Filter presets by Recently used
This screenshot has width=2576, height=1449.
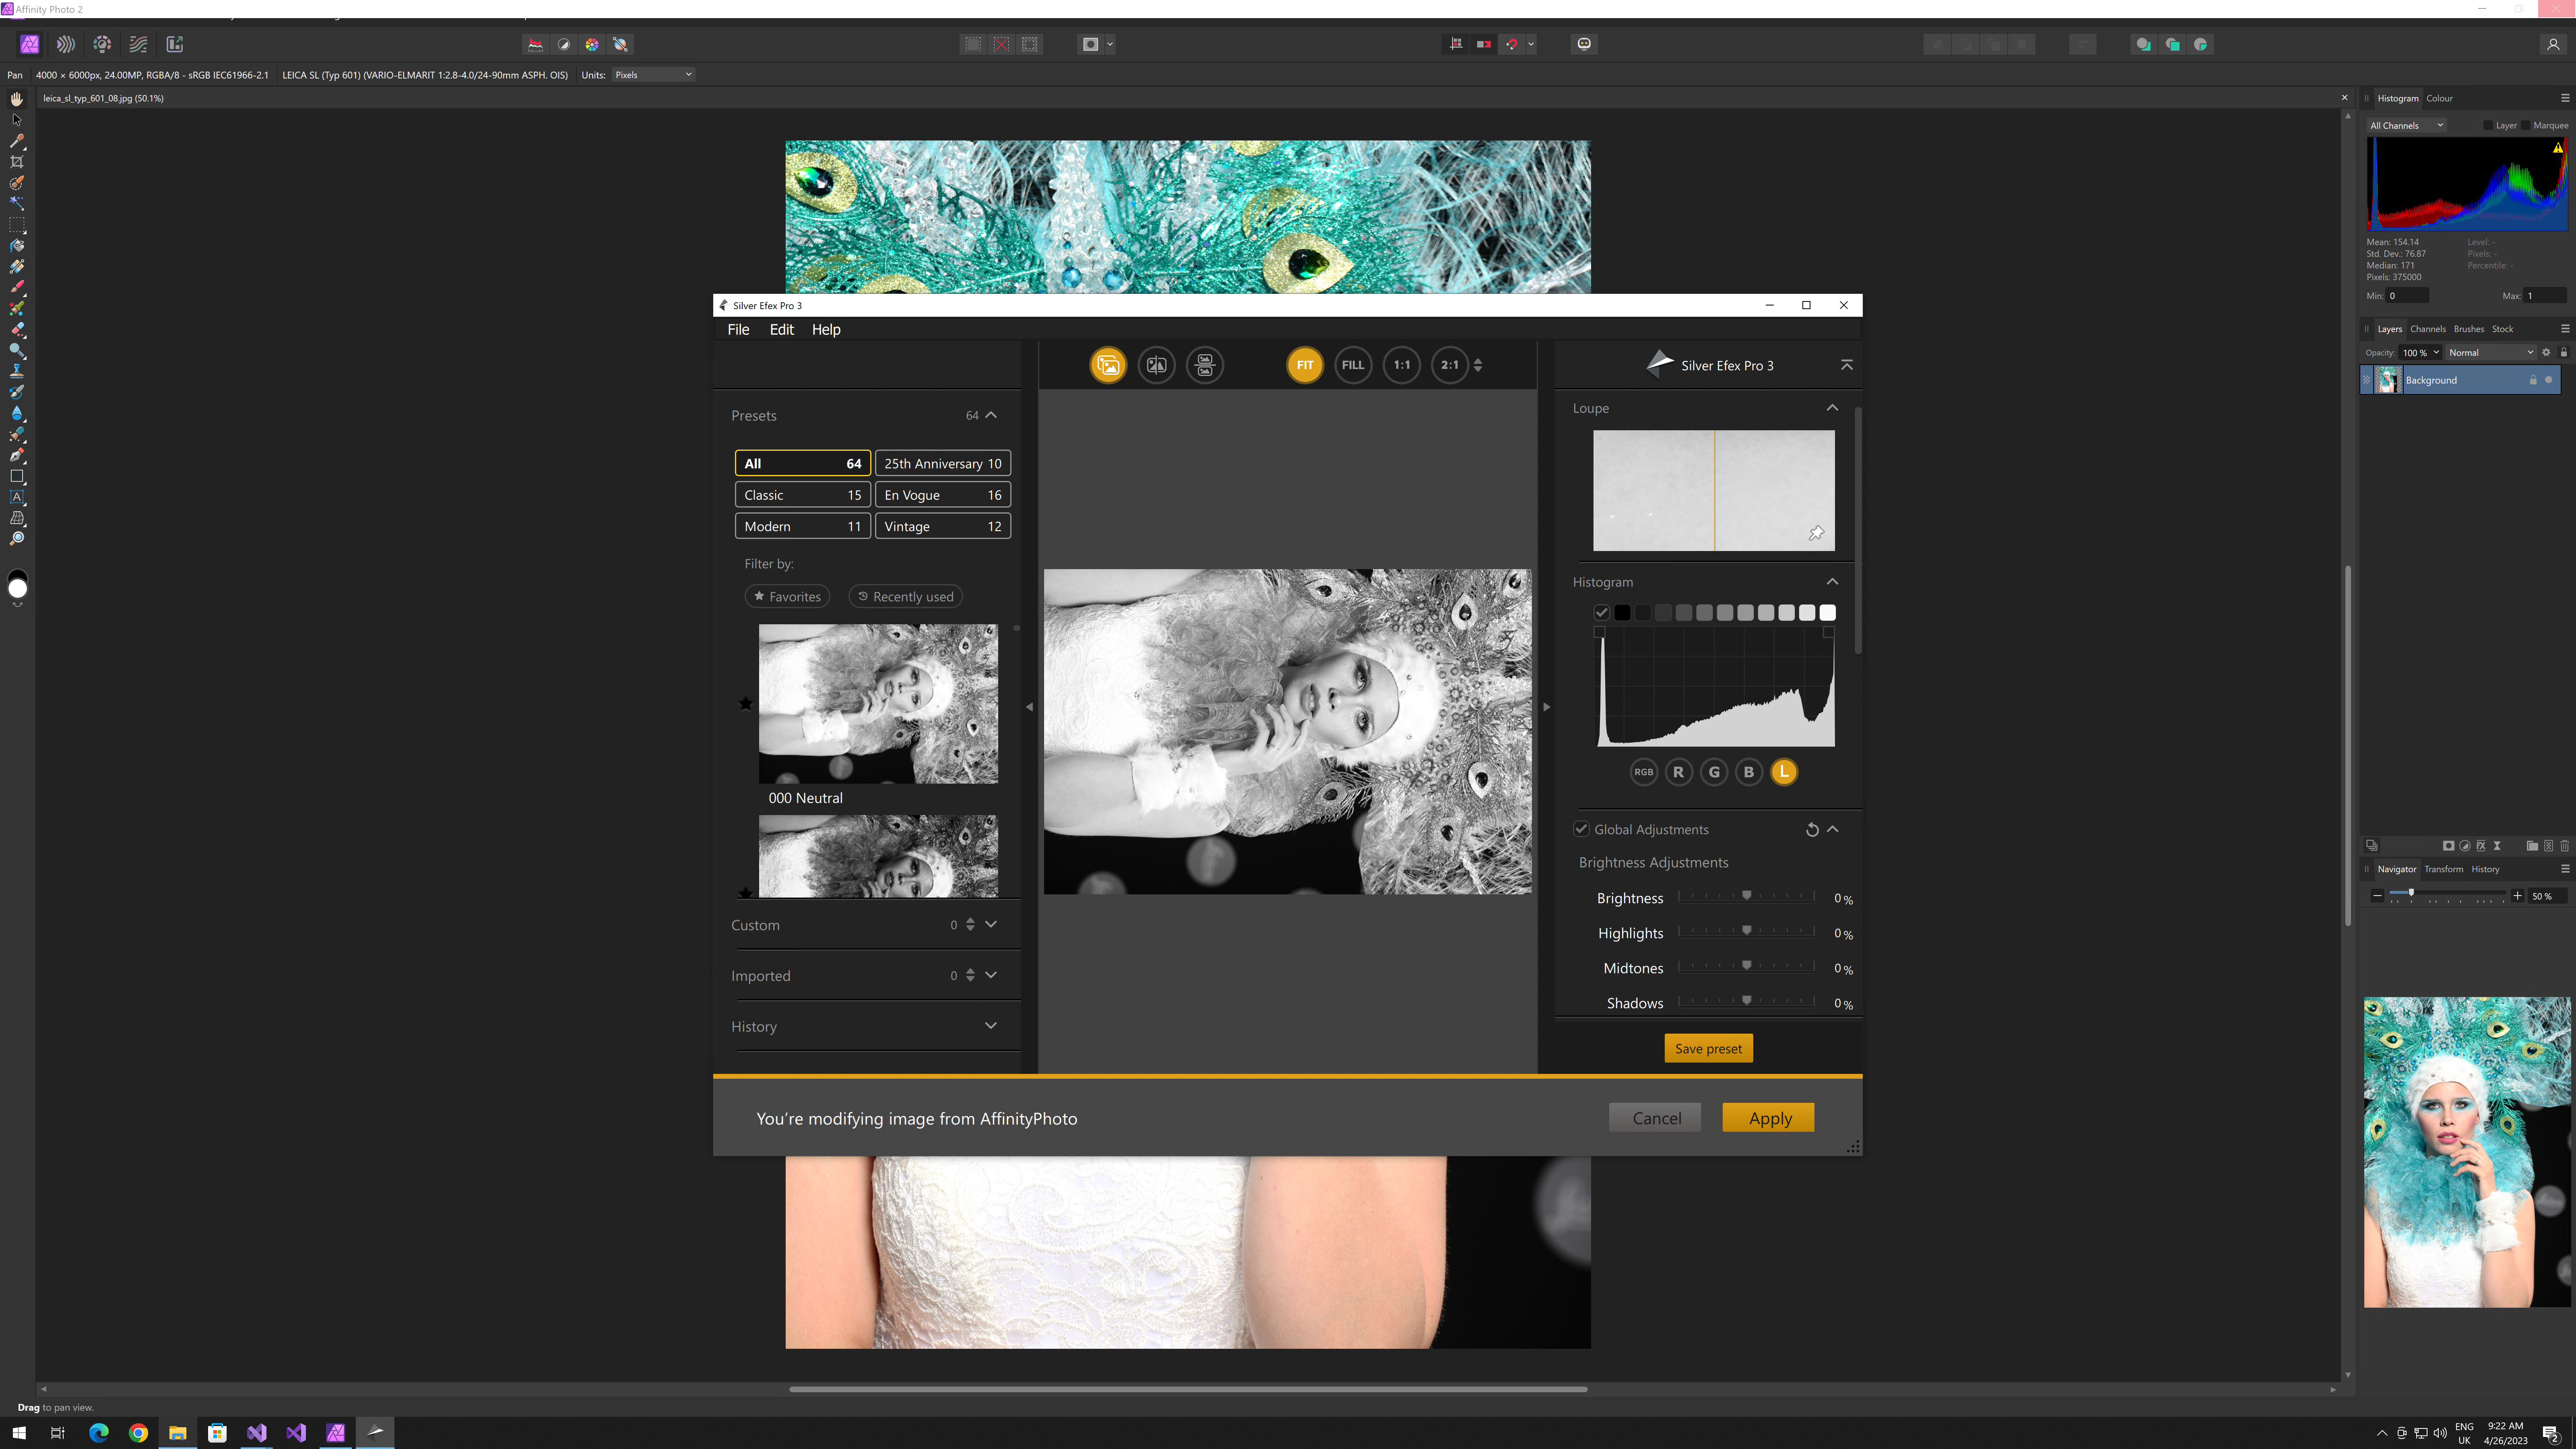click(x=906, y=597)
